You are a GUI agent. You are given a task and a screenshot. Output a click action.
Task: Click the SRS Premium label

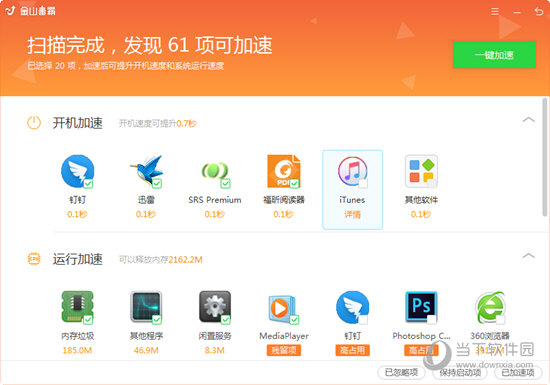point(215,200)
